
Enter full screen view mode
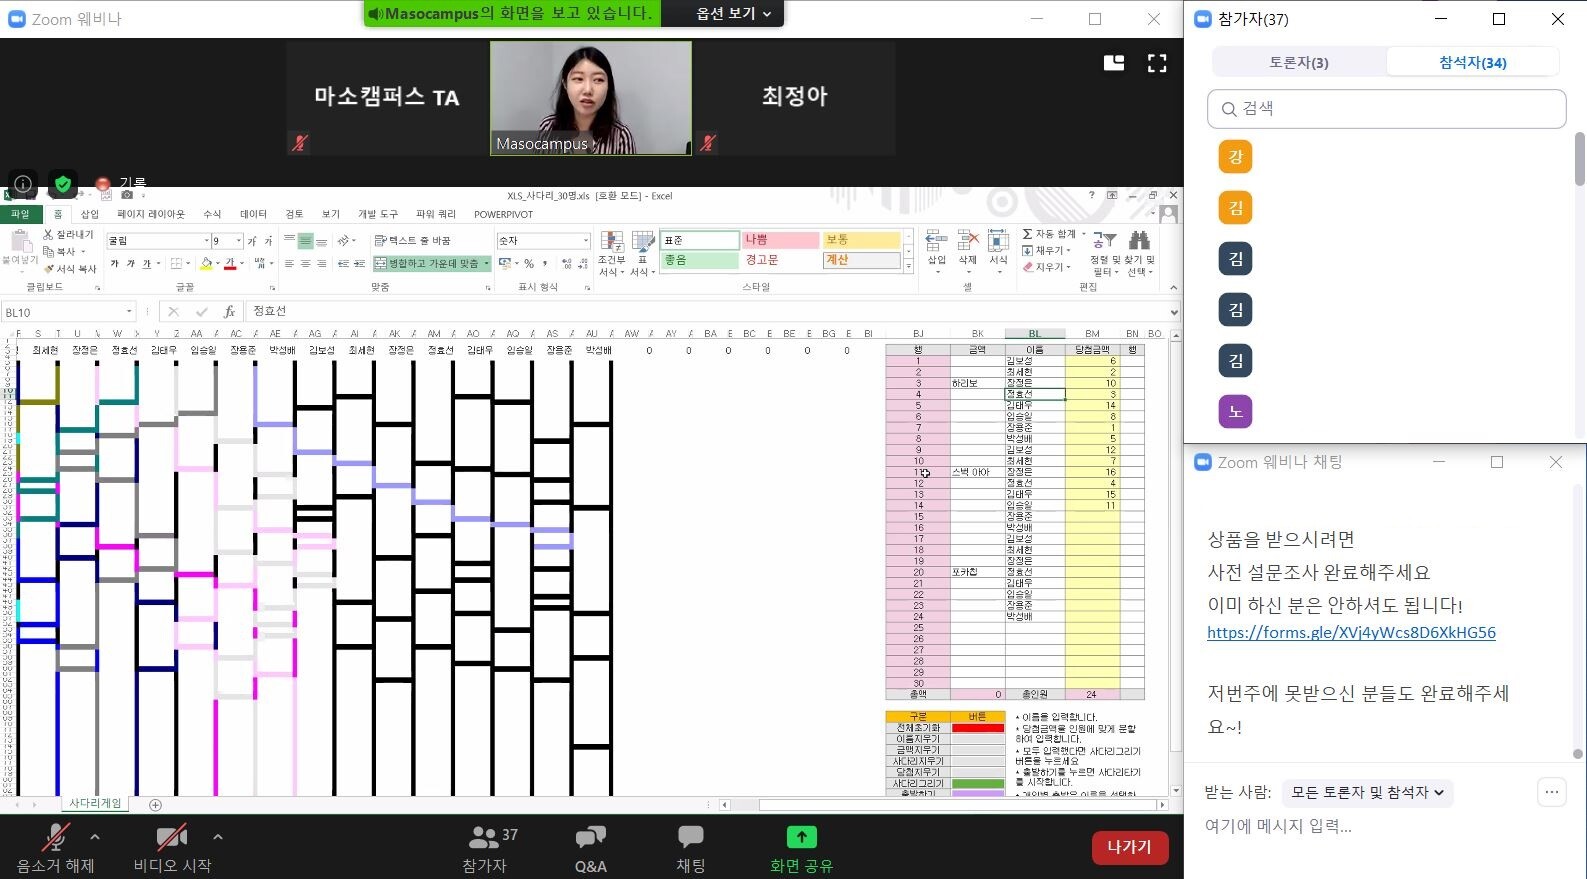pyautogui.click(x=1157, y=63)
